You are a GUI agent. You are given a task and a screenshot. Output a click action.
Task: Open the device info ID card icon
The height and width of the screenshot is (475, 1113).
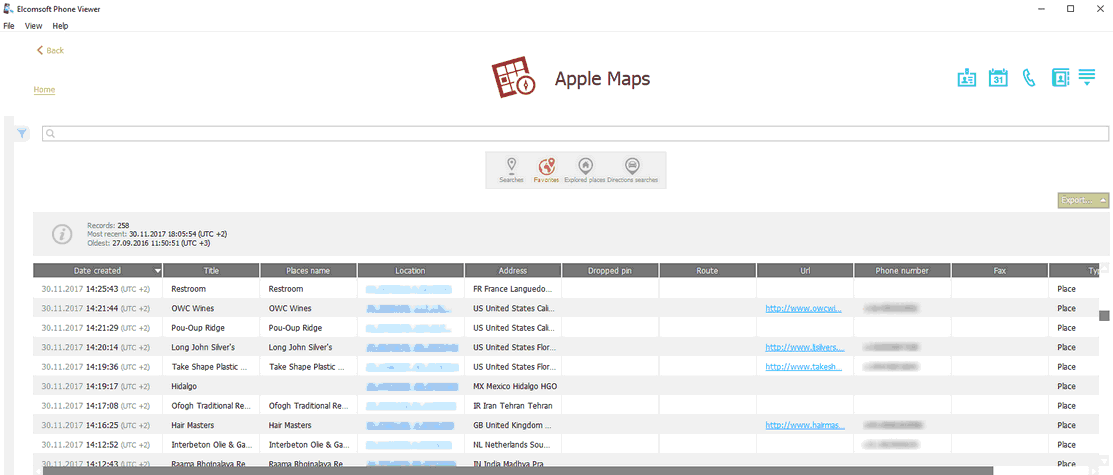(966, 78)
